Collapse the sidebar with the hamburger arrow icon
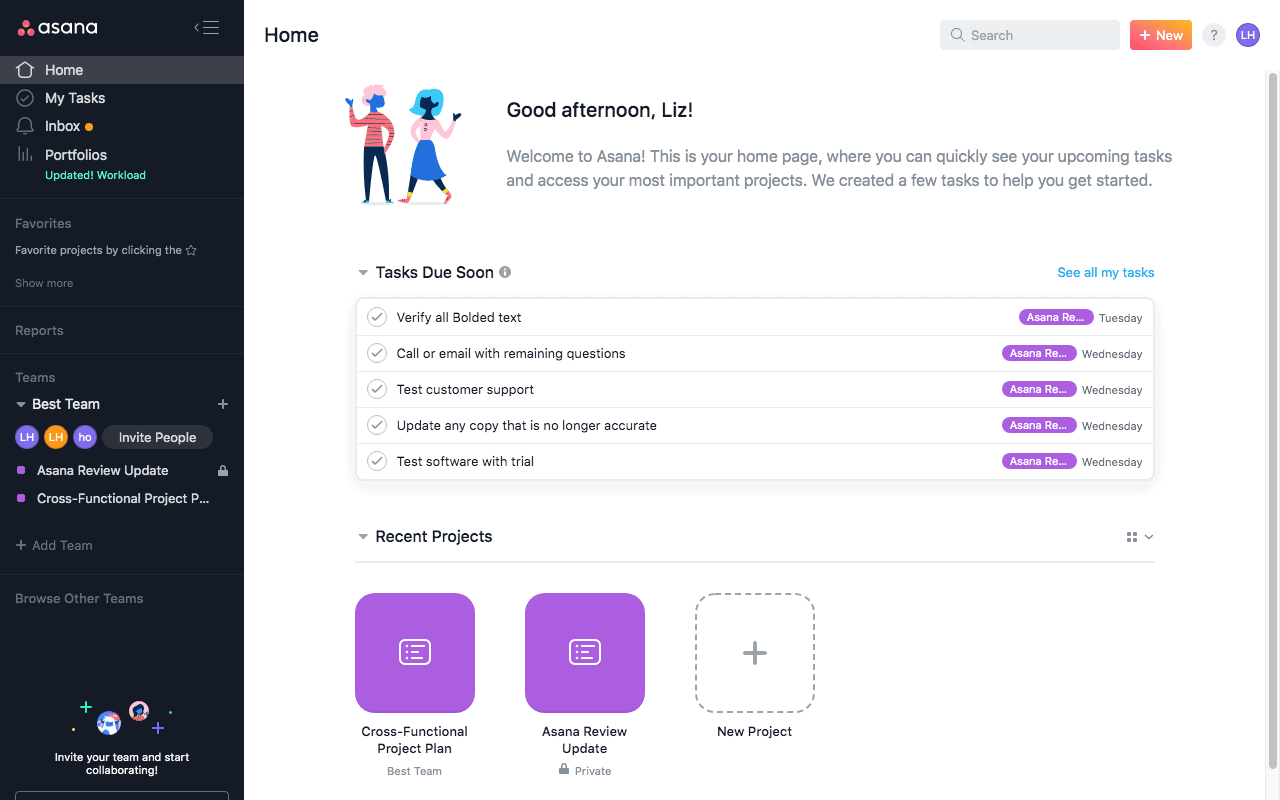 click(207, 28)
